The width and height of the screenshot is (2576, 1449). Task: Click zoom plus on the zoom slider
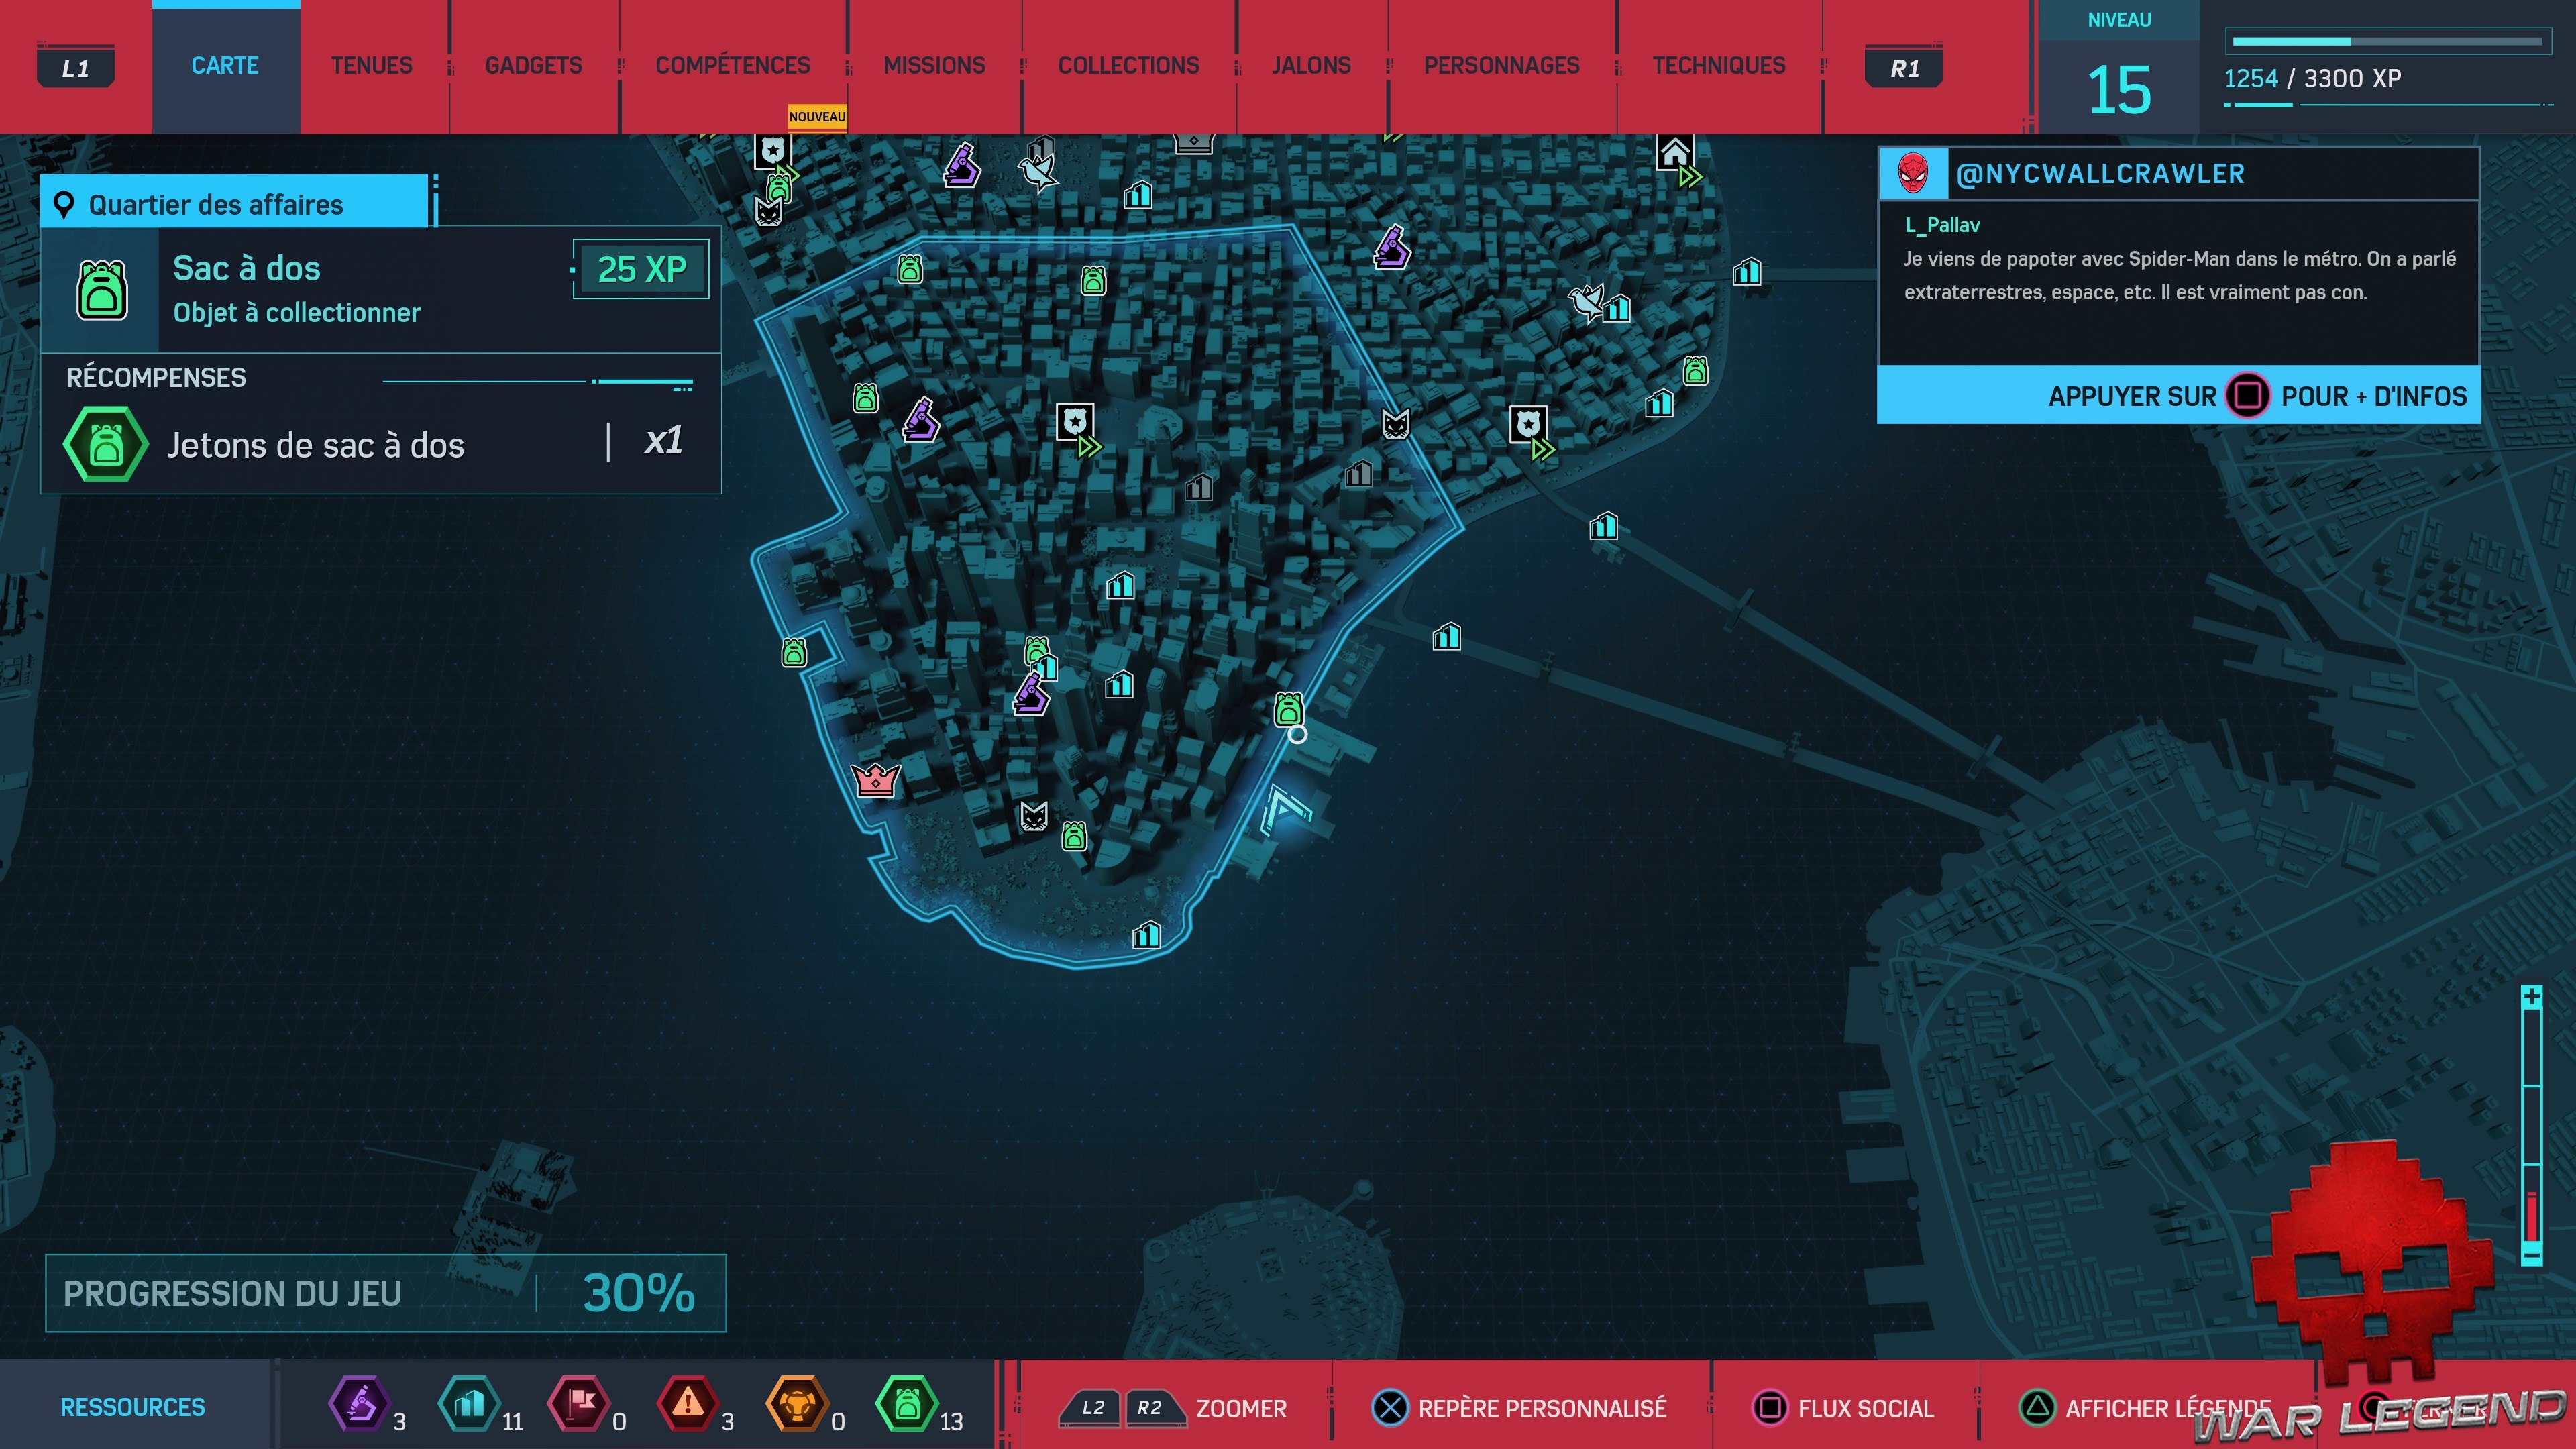(2531, 997)
